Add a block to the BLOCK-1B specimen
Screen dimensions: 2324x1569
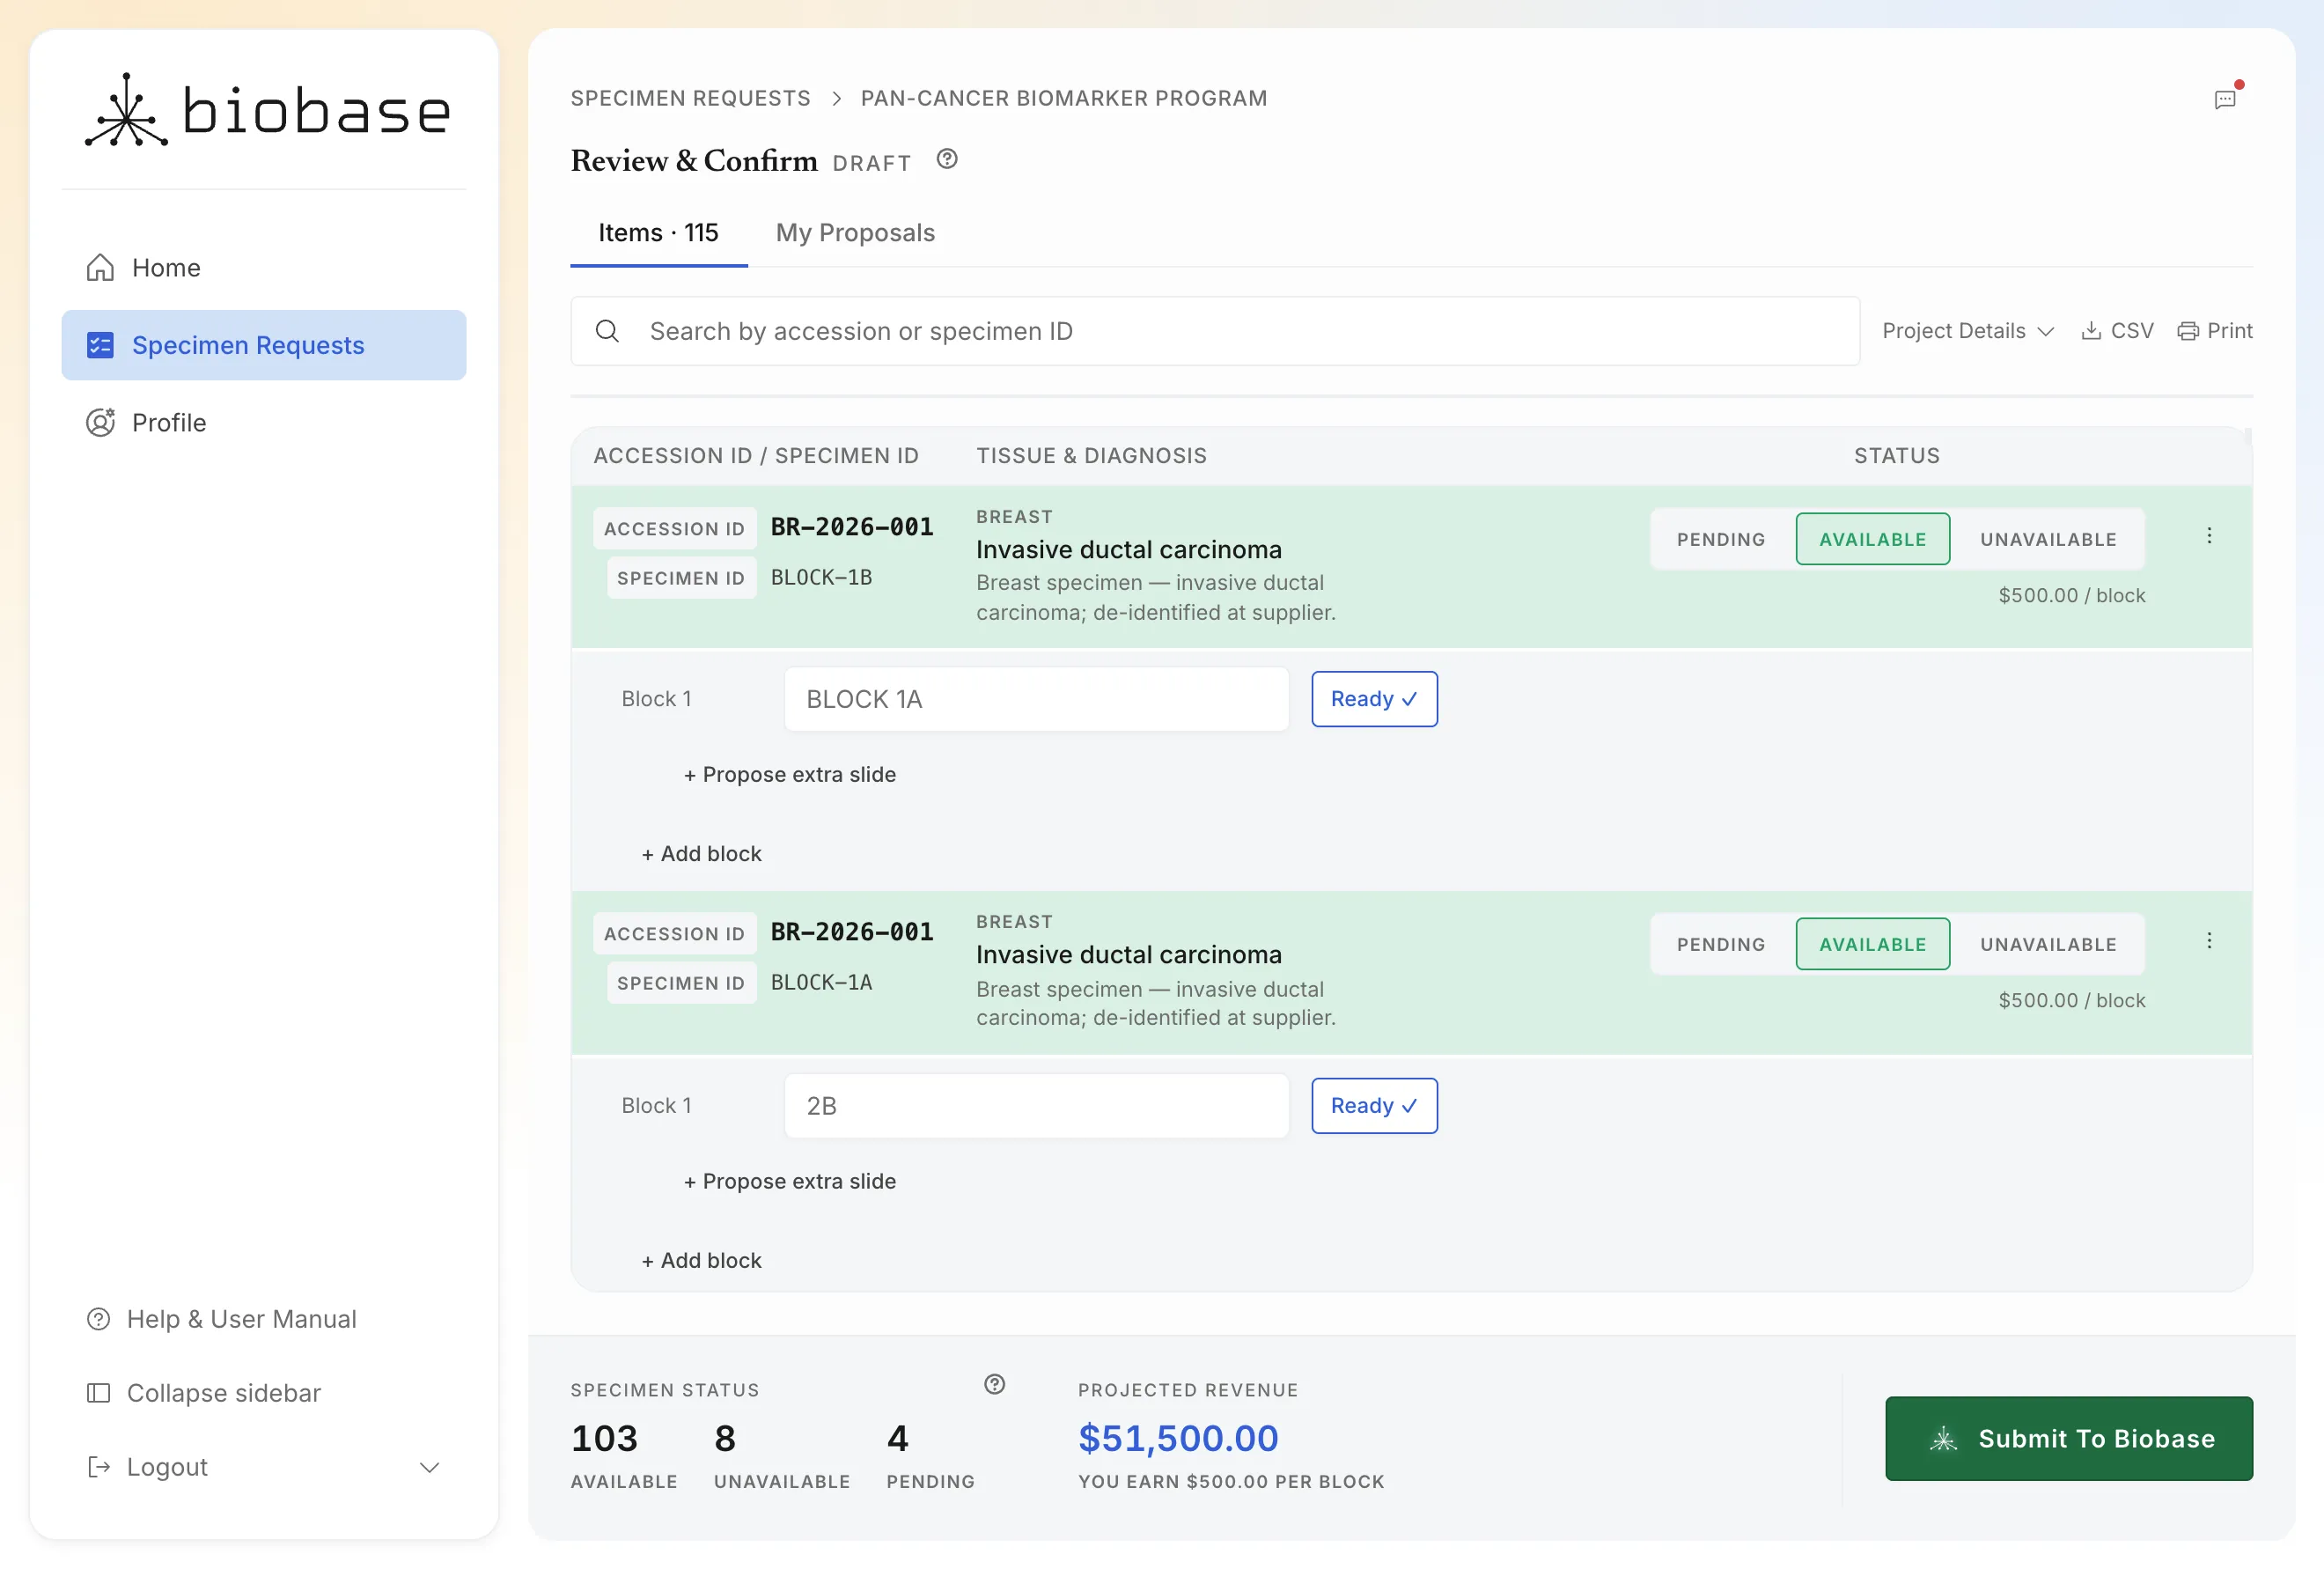pyautogui.click(x=701, y=854)
